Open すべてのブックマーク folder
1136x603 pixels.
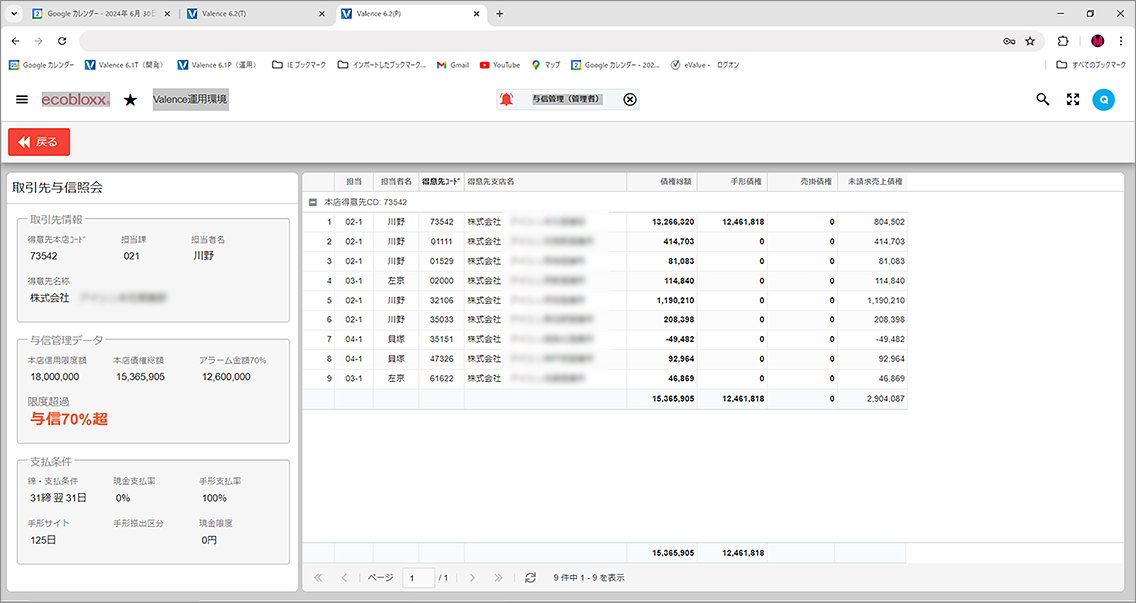pos(1091,65)
